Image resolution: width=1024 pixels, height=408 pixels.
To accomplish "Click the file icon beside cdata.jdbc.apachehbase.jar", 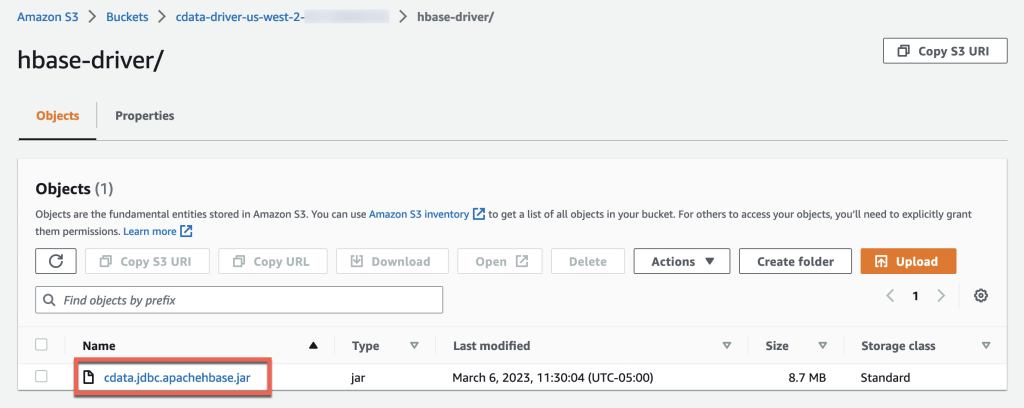I will click(x=89, y=377).
